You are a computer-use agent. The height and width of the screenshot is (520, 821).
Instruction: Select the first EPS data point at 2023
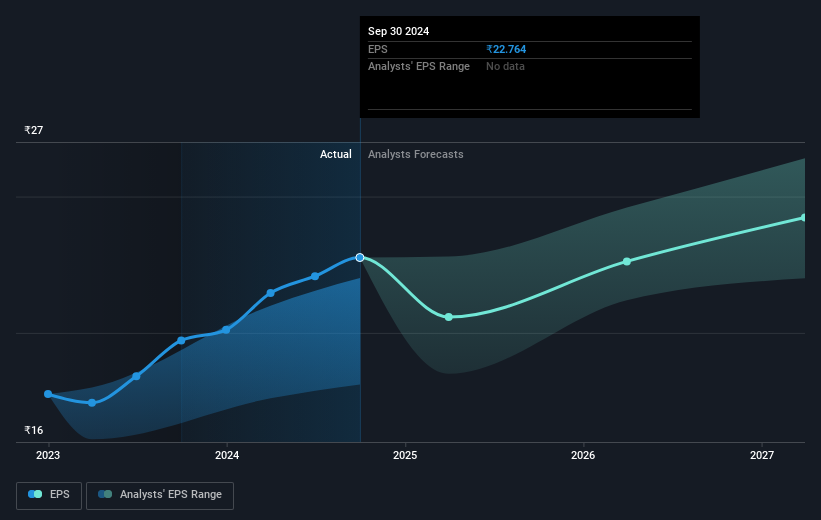(48, 394)
